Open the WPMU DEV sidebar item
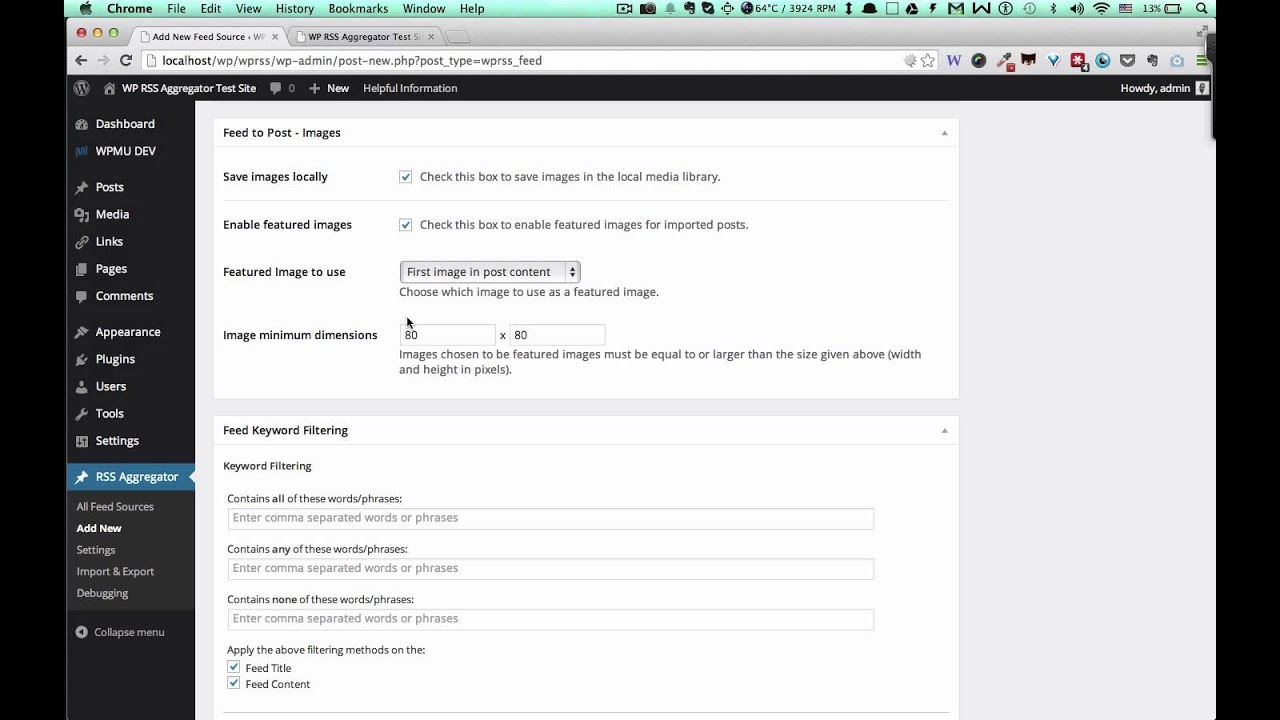 tap(125, 151)
